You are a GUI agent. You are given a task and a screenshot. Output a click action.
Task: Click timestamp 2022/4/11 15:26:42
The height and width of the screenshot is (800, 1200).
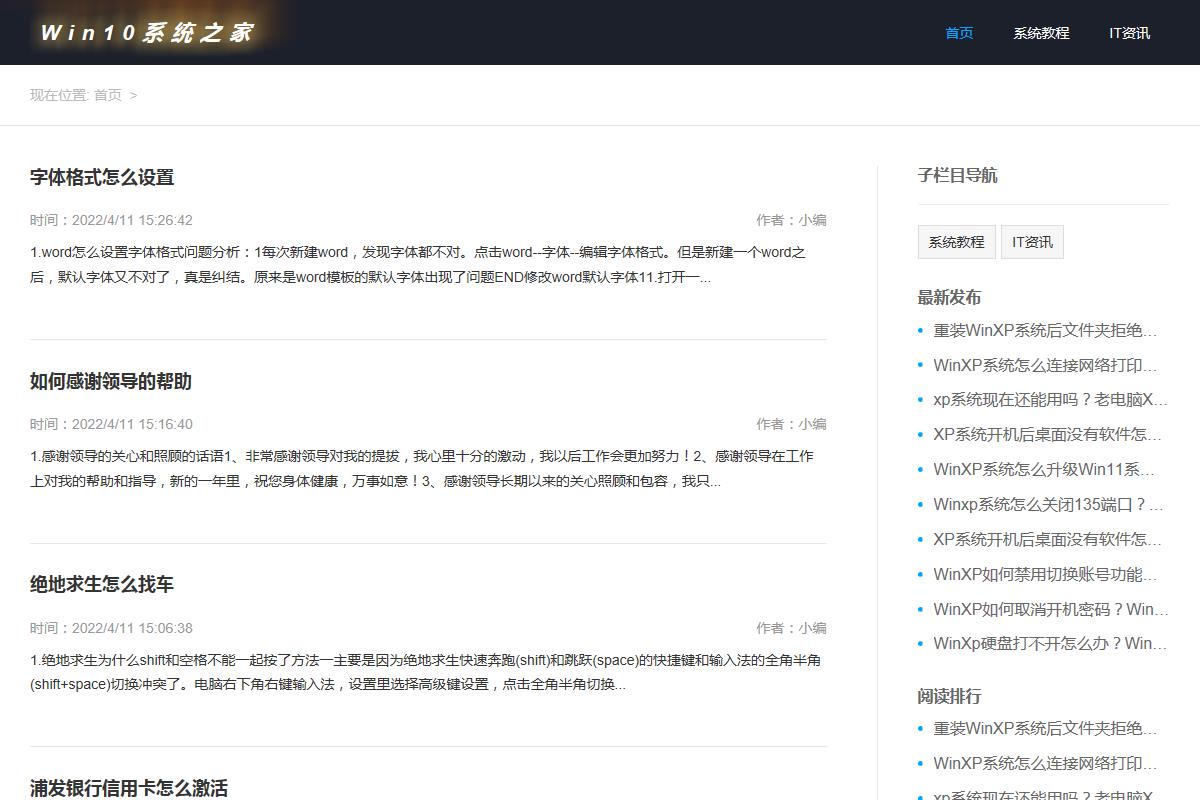point(132,220)
